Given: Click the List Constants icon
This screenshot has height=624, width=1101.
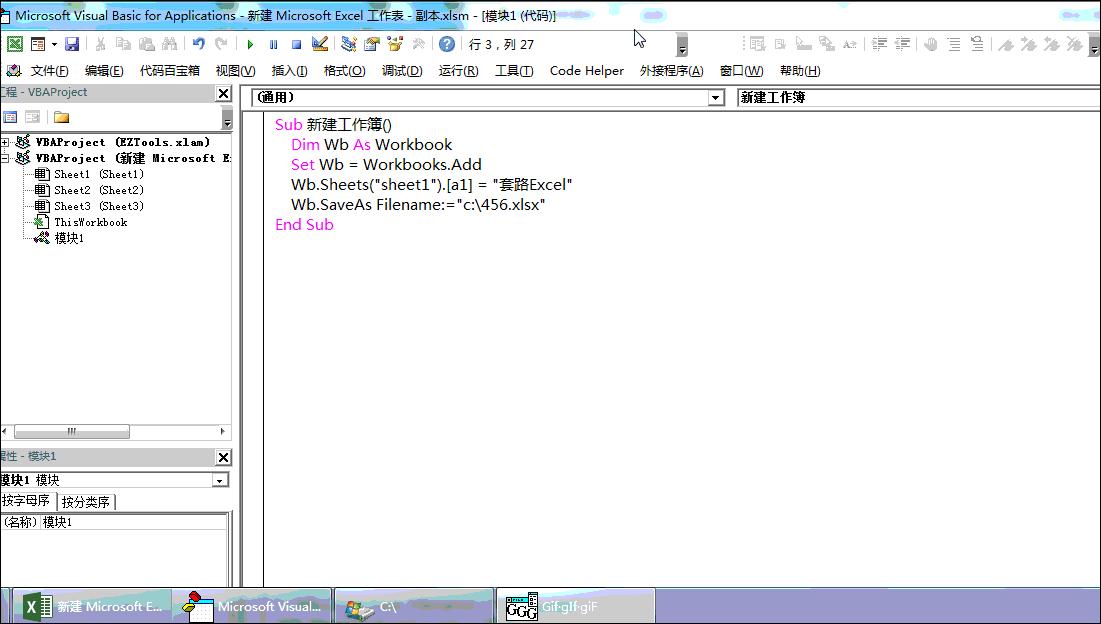Looking at the screenshot, I should [x=780, y=44].
